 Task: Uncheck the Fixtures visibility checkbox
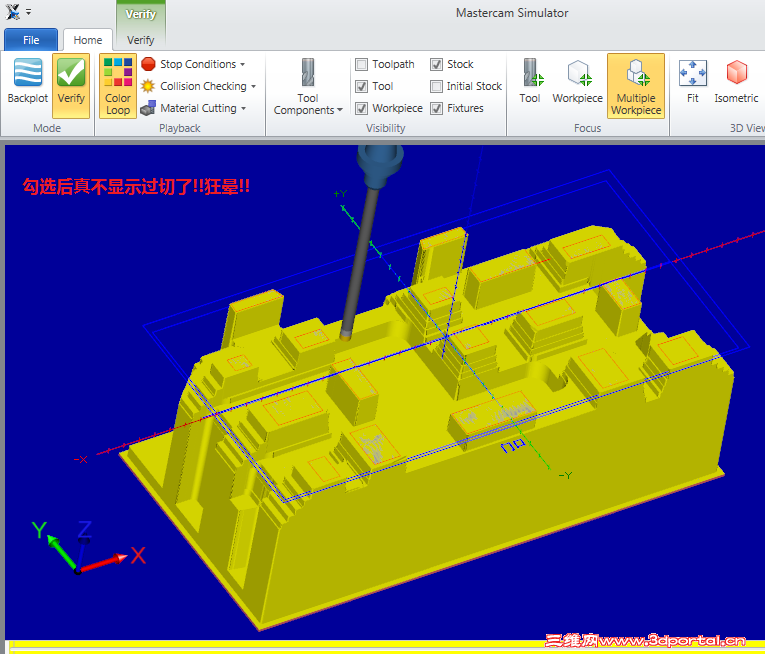[437, 108]
